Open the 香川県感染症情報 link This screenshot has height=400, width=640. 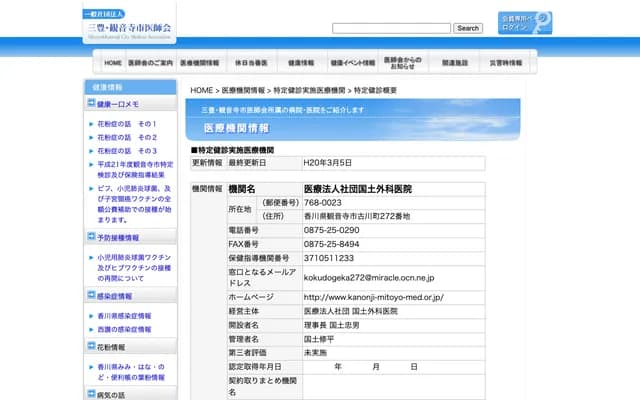124,315
